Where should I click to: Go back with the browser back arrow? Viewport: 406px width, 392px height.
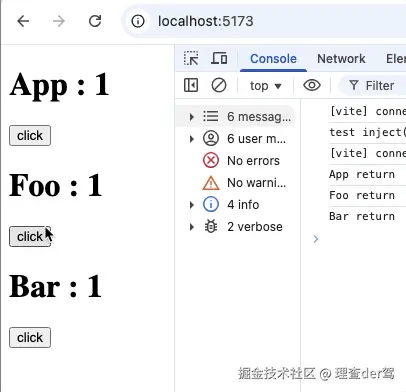coord(23,21)
